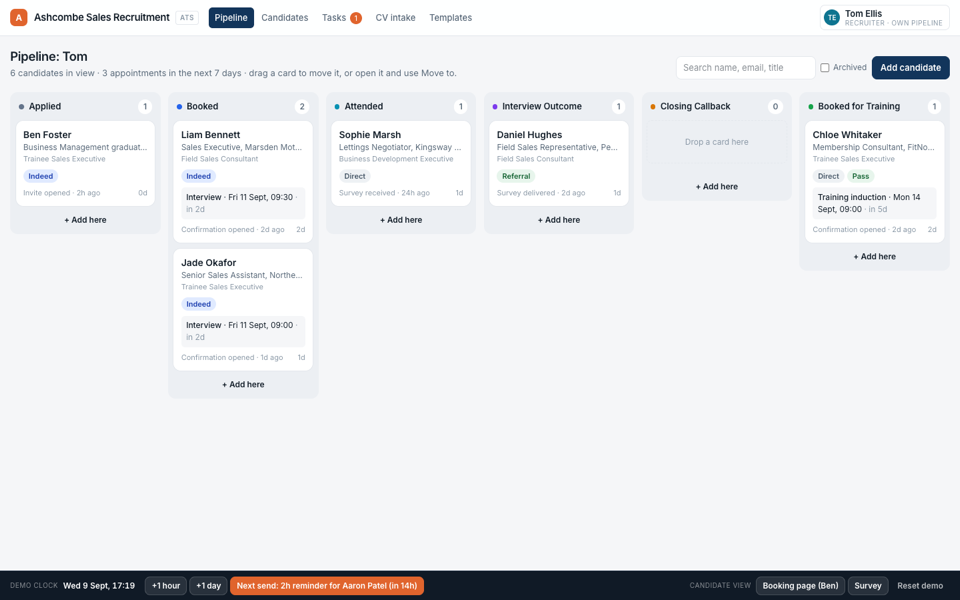Screen dimensions: 960x600
Task: Click Chloe's Training induction Mon 14 Sept box
Action: pos(875,203)
